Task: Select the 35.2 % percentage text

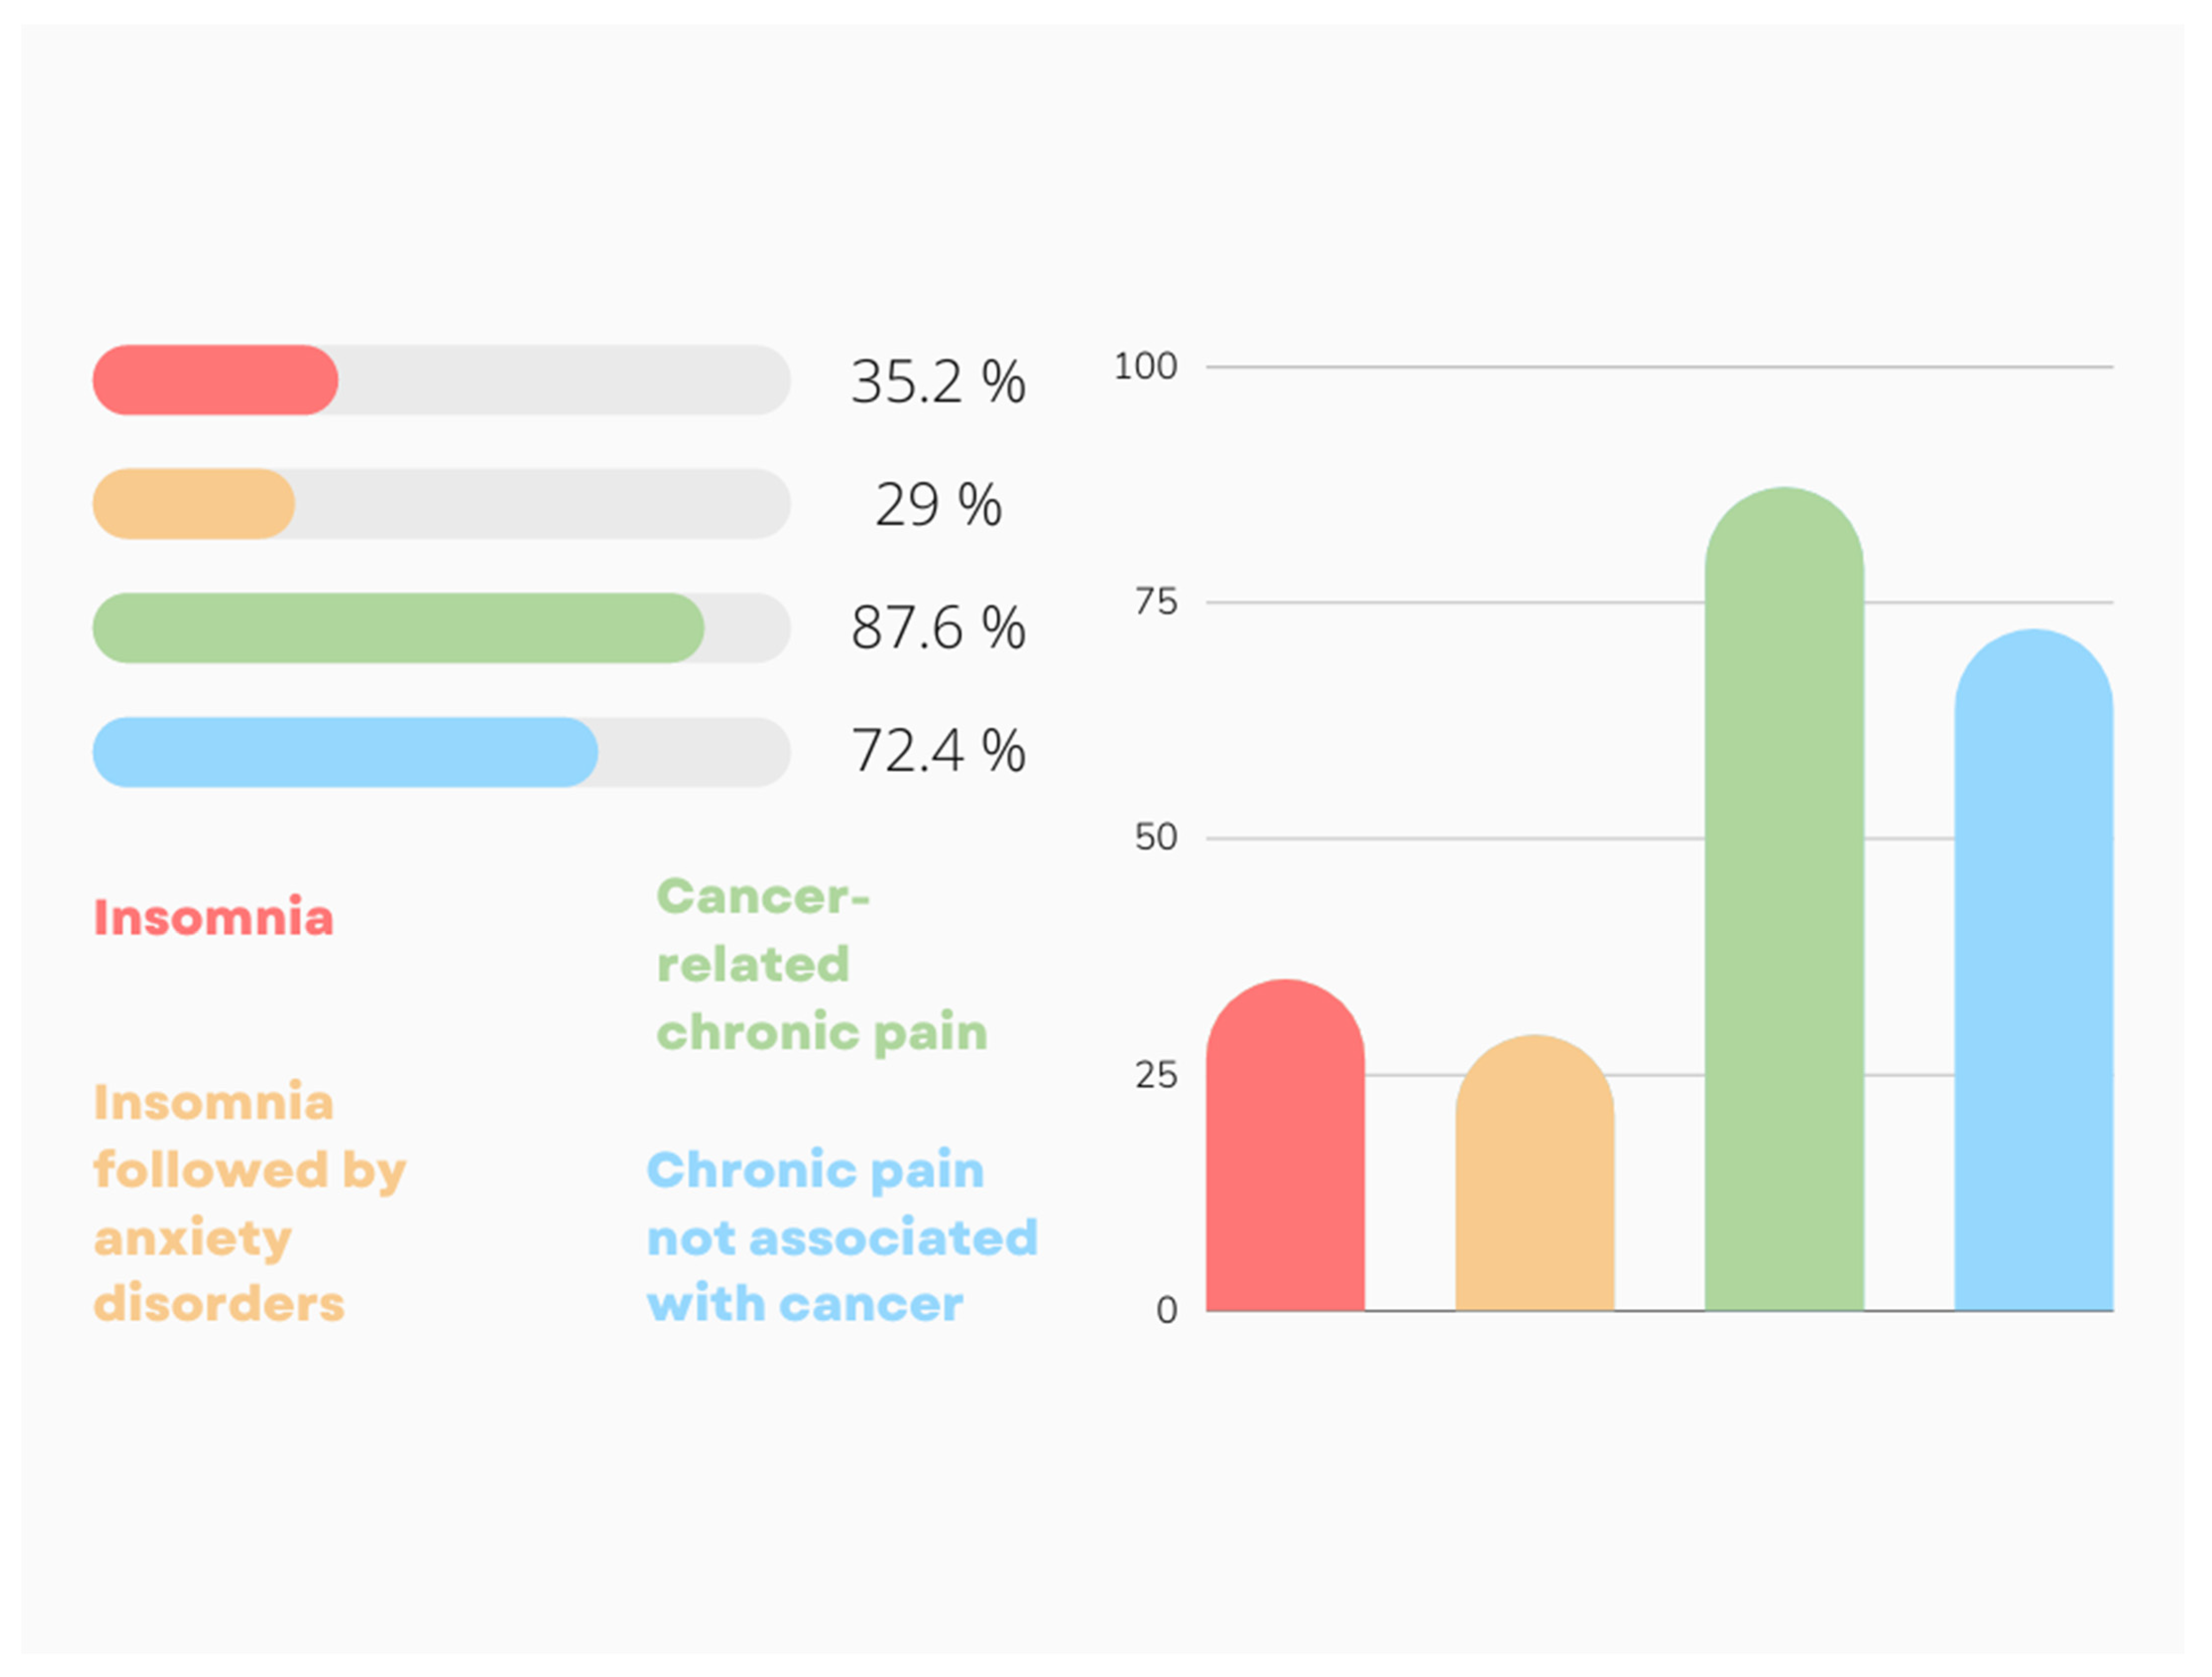Action: pyautogui.click(x=937, y=382)
